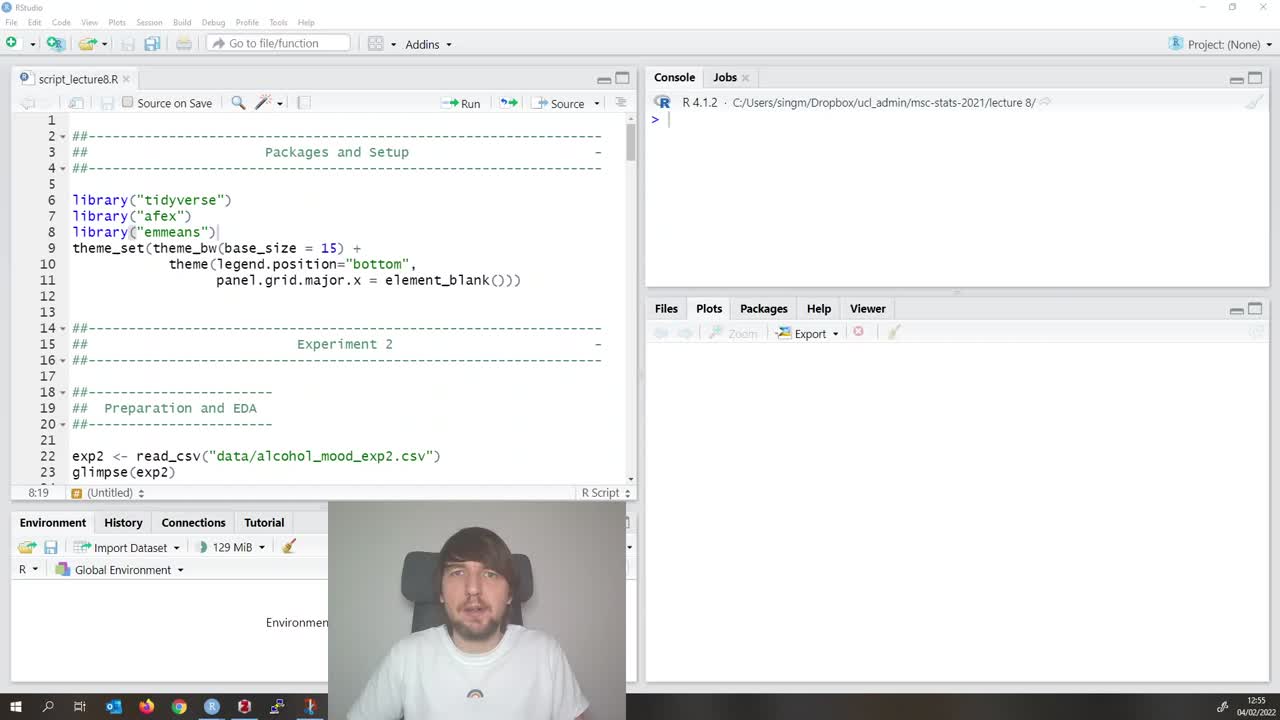Open the Addins dropdown menu
Image resolution: width=1280 pixels, height=720 pixels.
422,44
